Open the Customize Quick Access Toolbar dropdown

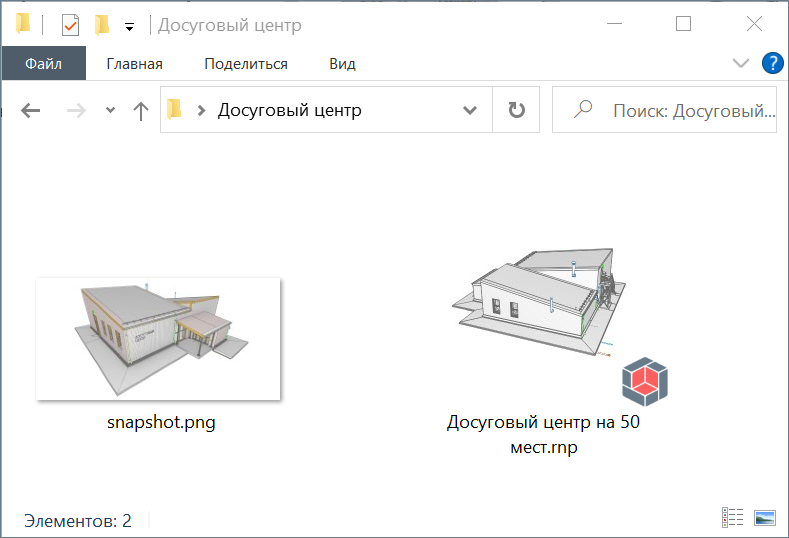(x=129, y=27)
